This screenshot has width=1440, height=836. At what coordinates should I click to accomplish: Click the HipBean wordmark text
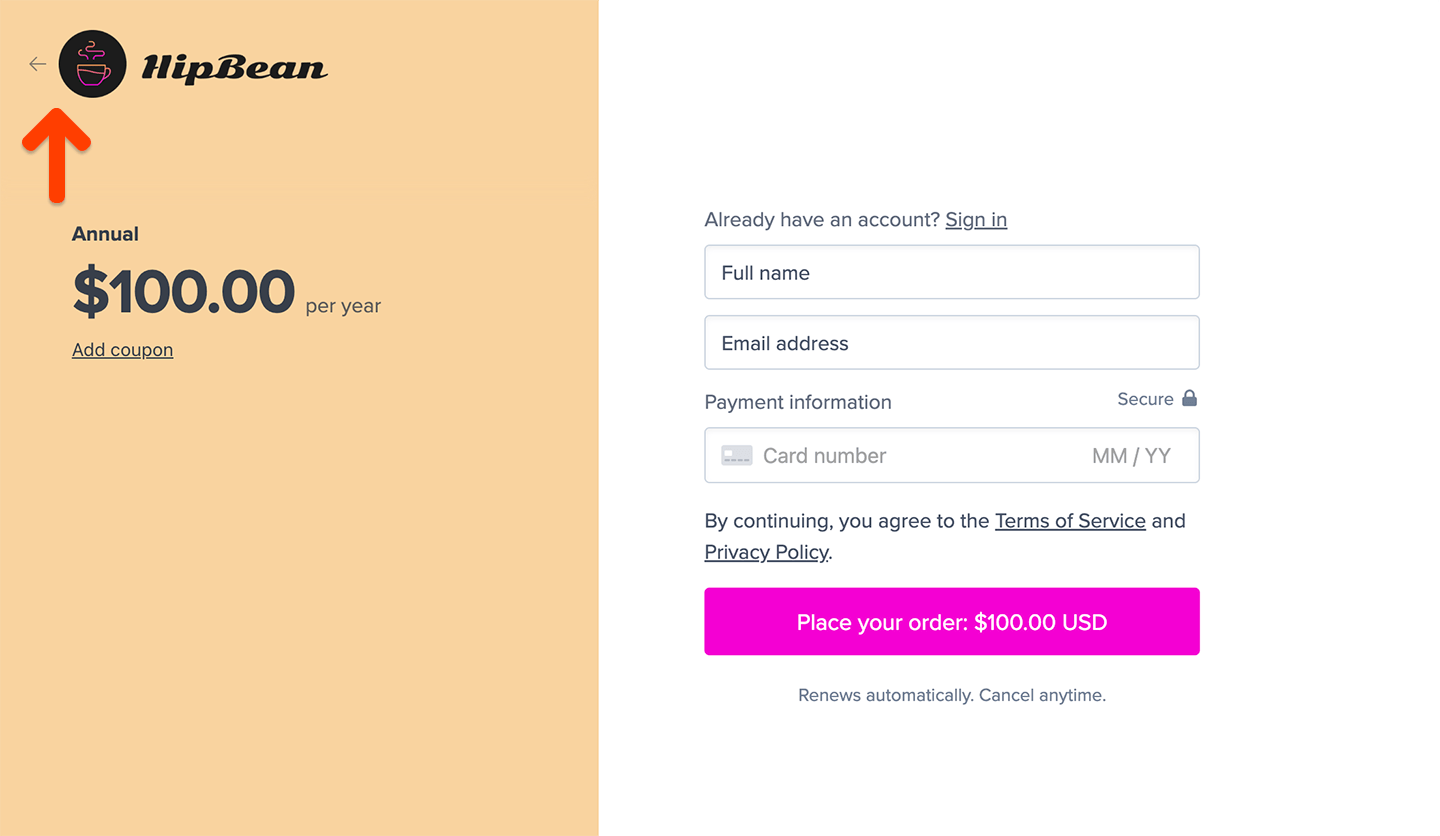234,67
